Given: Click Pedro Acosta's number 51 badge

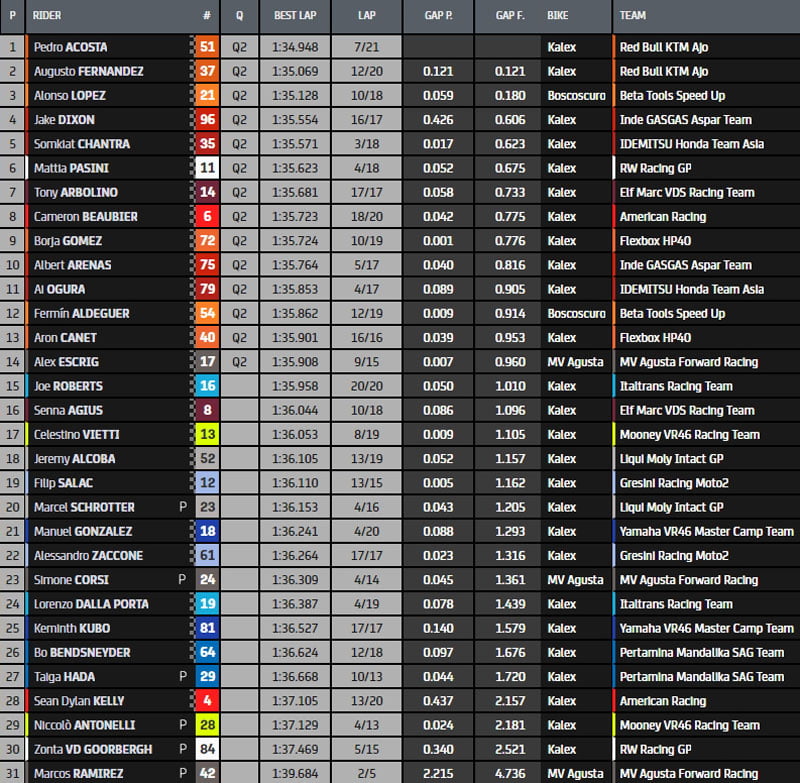Looking at the screenshot, I should tap(207, 47).
